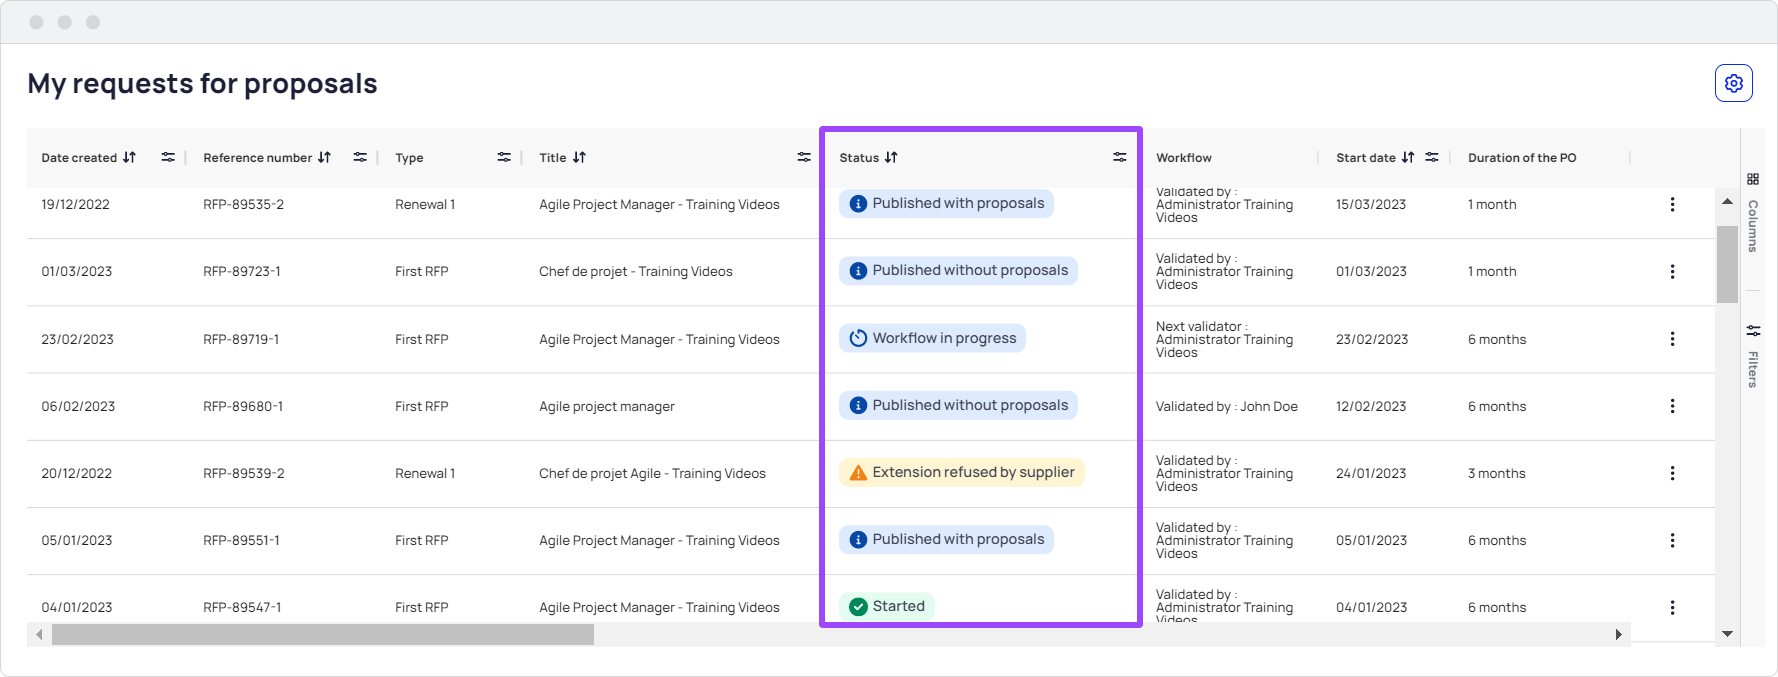
Task: Open filter for Date created column
Action: tap(168, 158)
